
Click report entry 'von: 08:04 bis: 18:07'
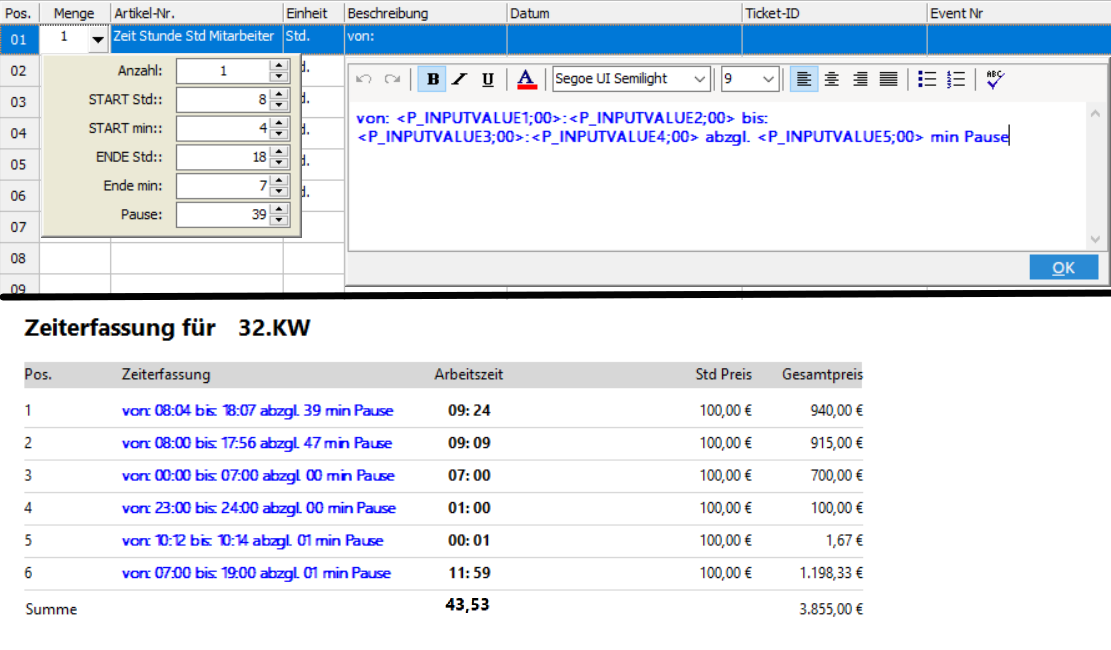click(x=257, y=410)
